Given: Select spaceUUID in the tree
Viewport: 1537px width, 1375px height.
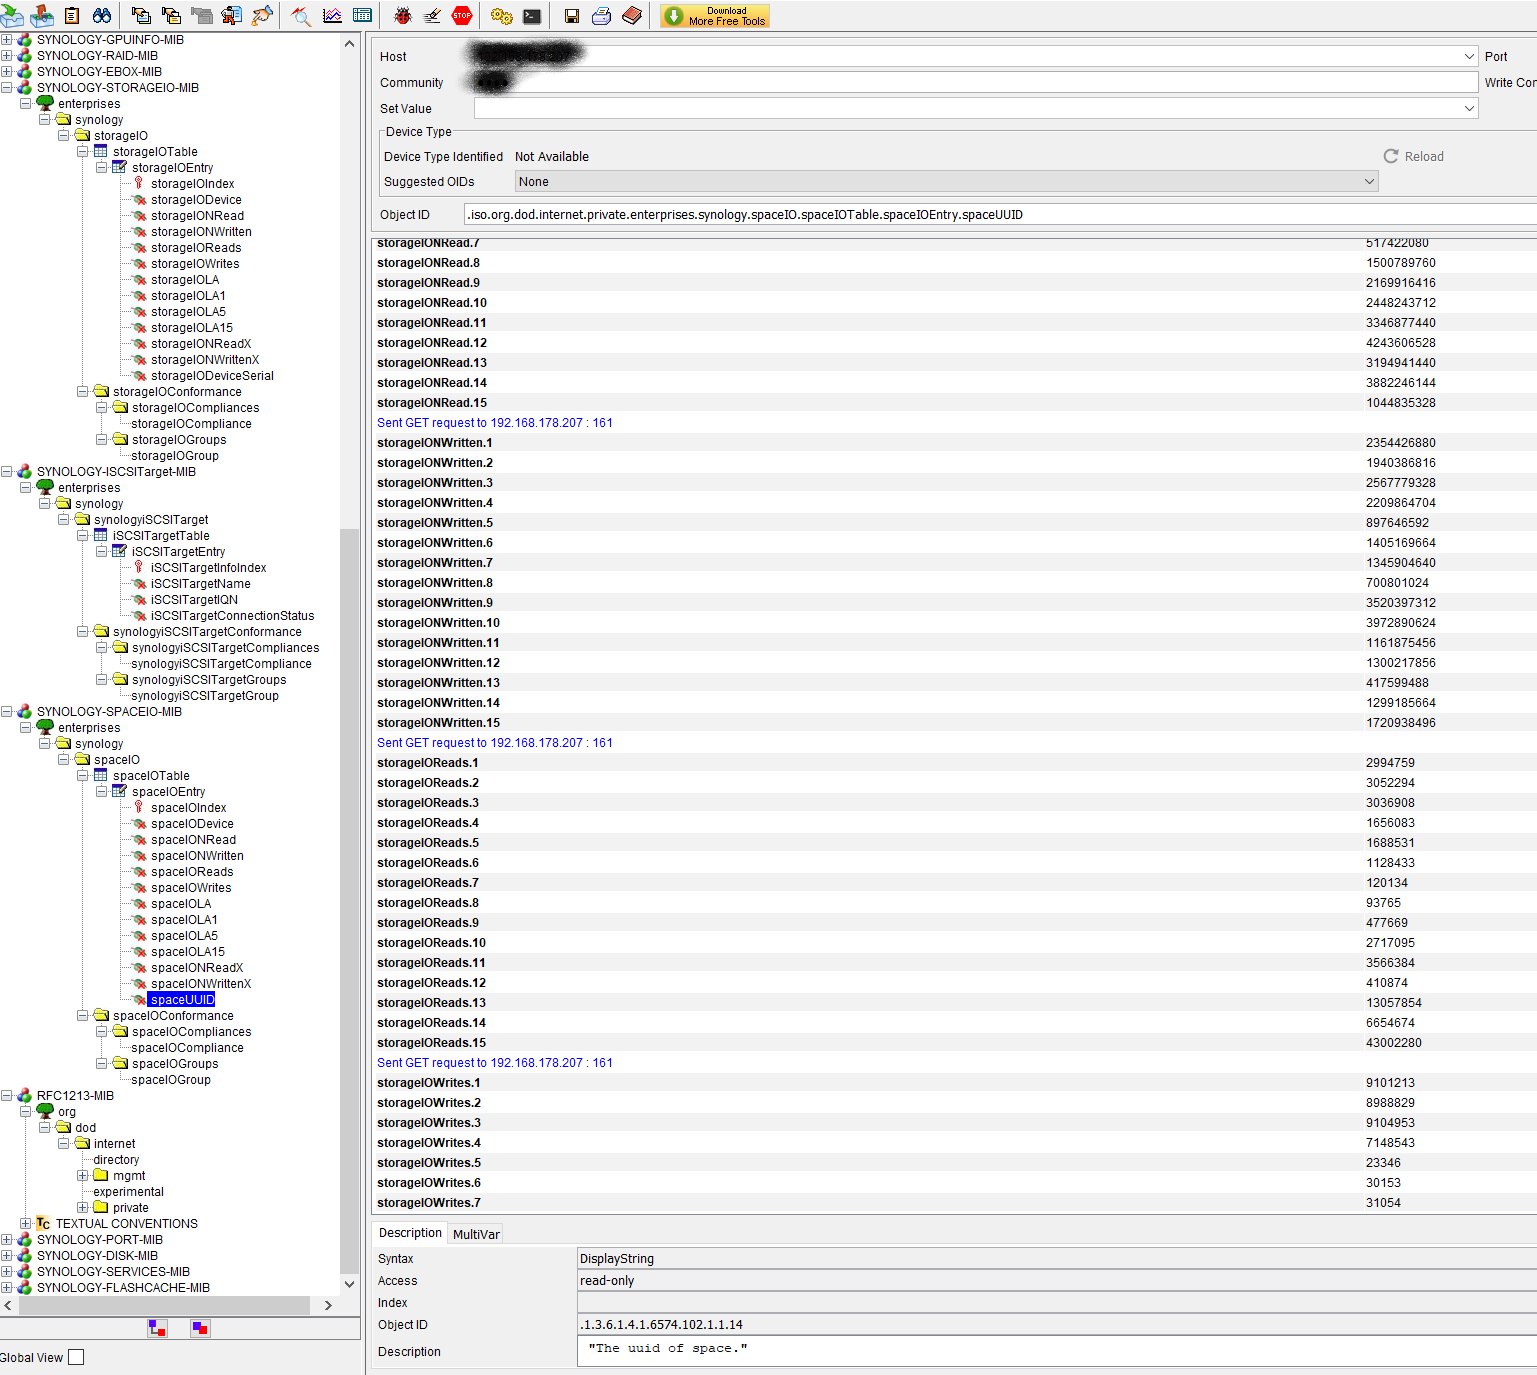Looking at the screenshot, I should click(182, 1000).
